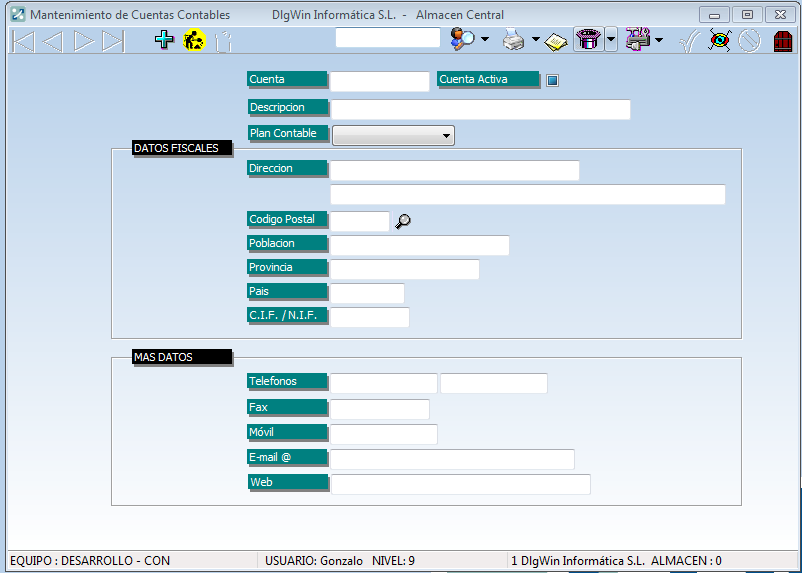The width and height of the screenshot is (802, 573).
Task: Open the Plan Contable dropdown
Action: [x=393, y=135]
